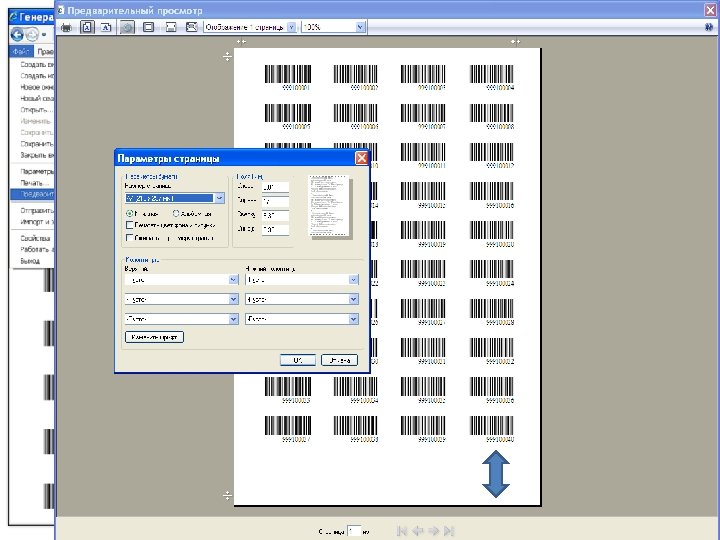Select portrait orientation toolbar icon
720x540 pixels.
click(87, 28)
